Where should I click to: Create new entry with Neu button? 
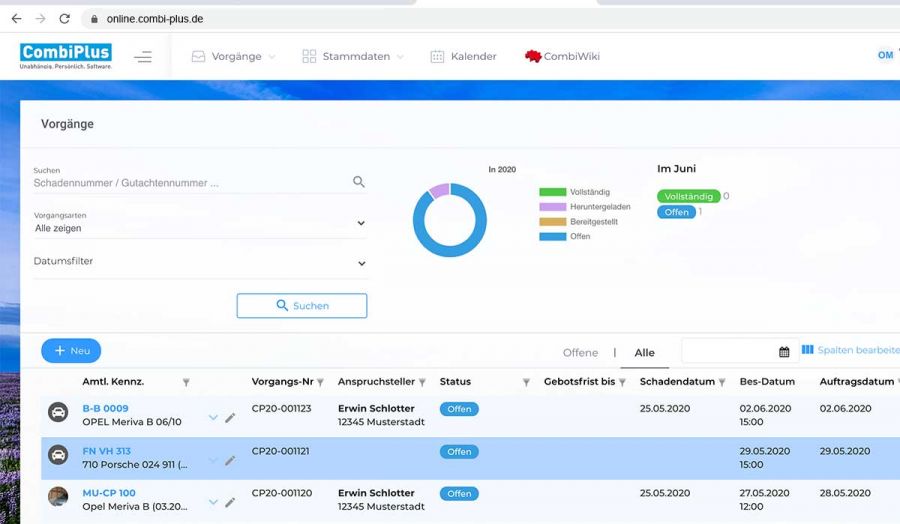click(x=71, y=351)
